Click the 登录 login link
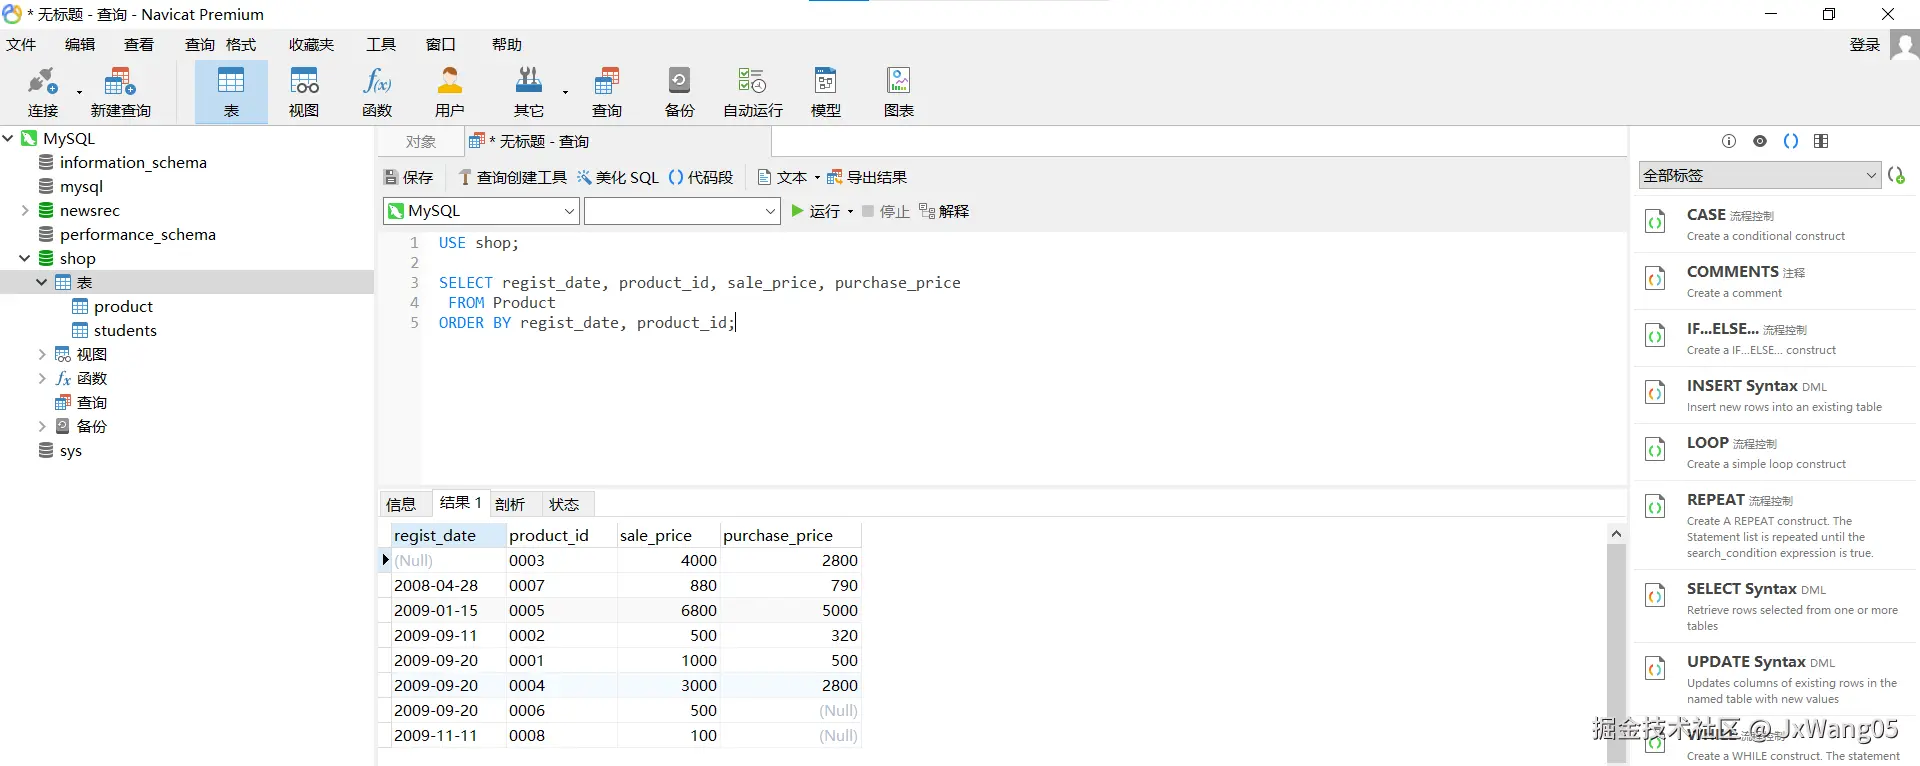 (1865, 45)
